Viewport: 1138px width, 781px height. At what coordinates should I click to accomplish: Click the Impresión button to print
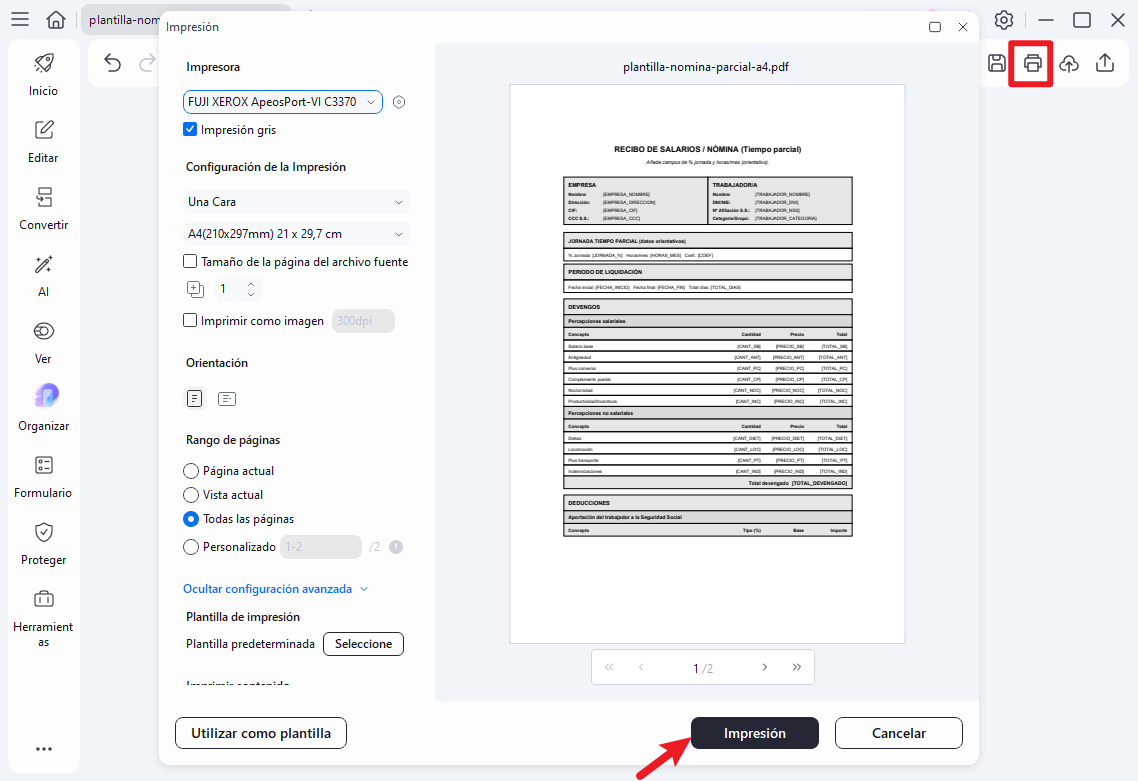pos(754,732)
